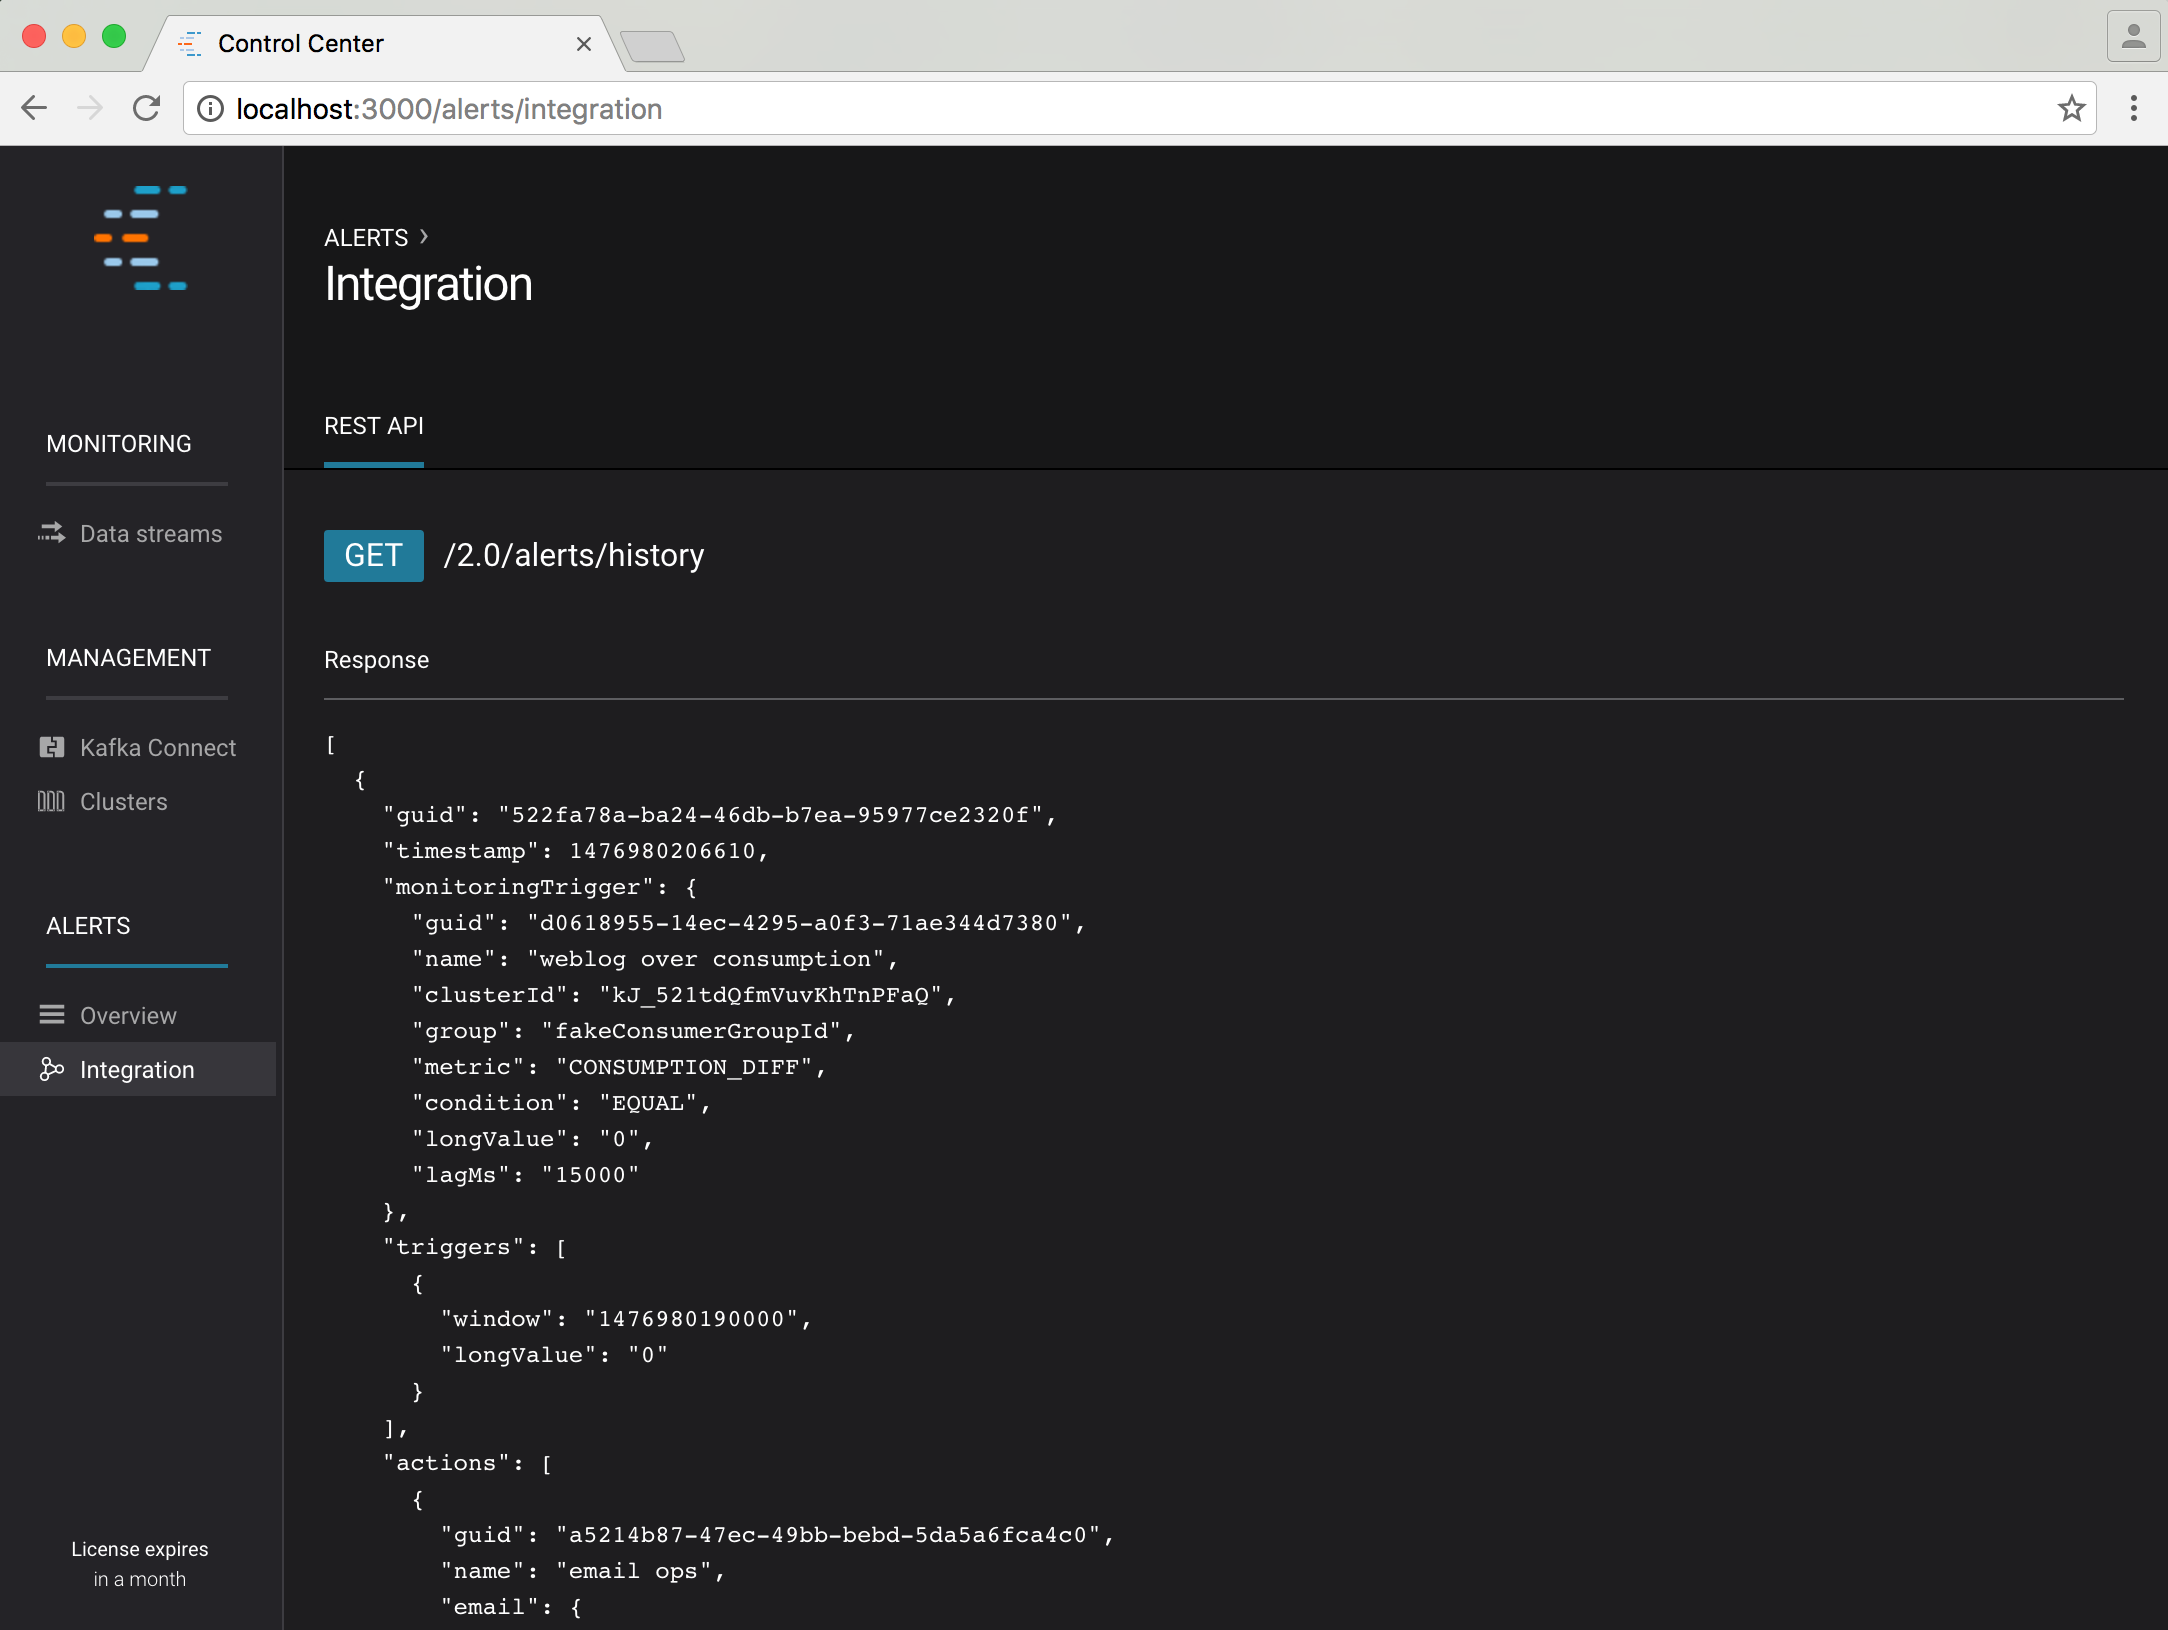Click the localhost address bar field
The image size is (2168, 1630).
point(1100,108)
